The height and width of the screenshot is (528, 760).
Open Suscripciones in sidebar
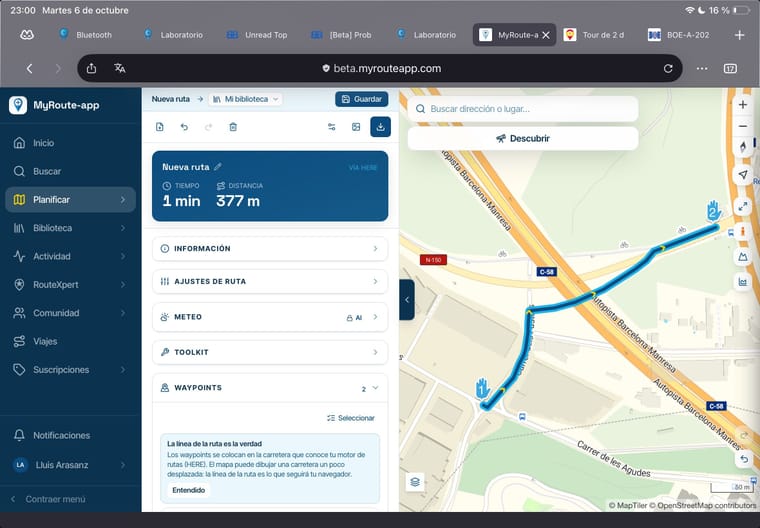coord(70,370)
